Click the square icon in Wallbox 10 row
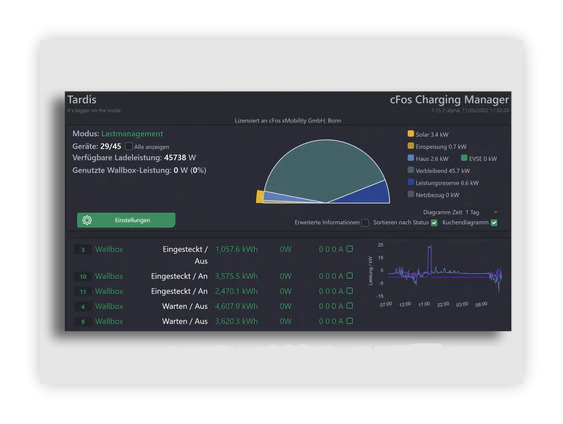Image resolution: width=563 pixels, height=424 pixels. [350, 276]
